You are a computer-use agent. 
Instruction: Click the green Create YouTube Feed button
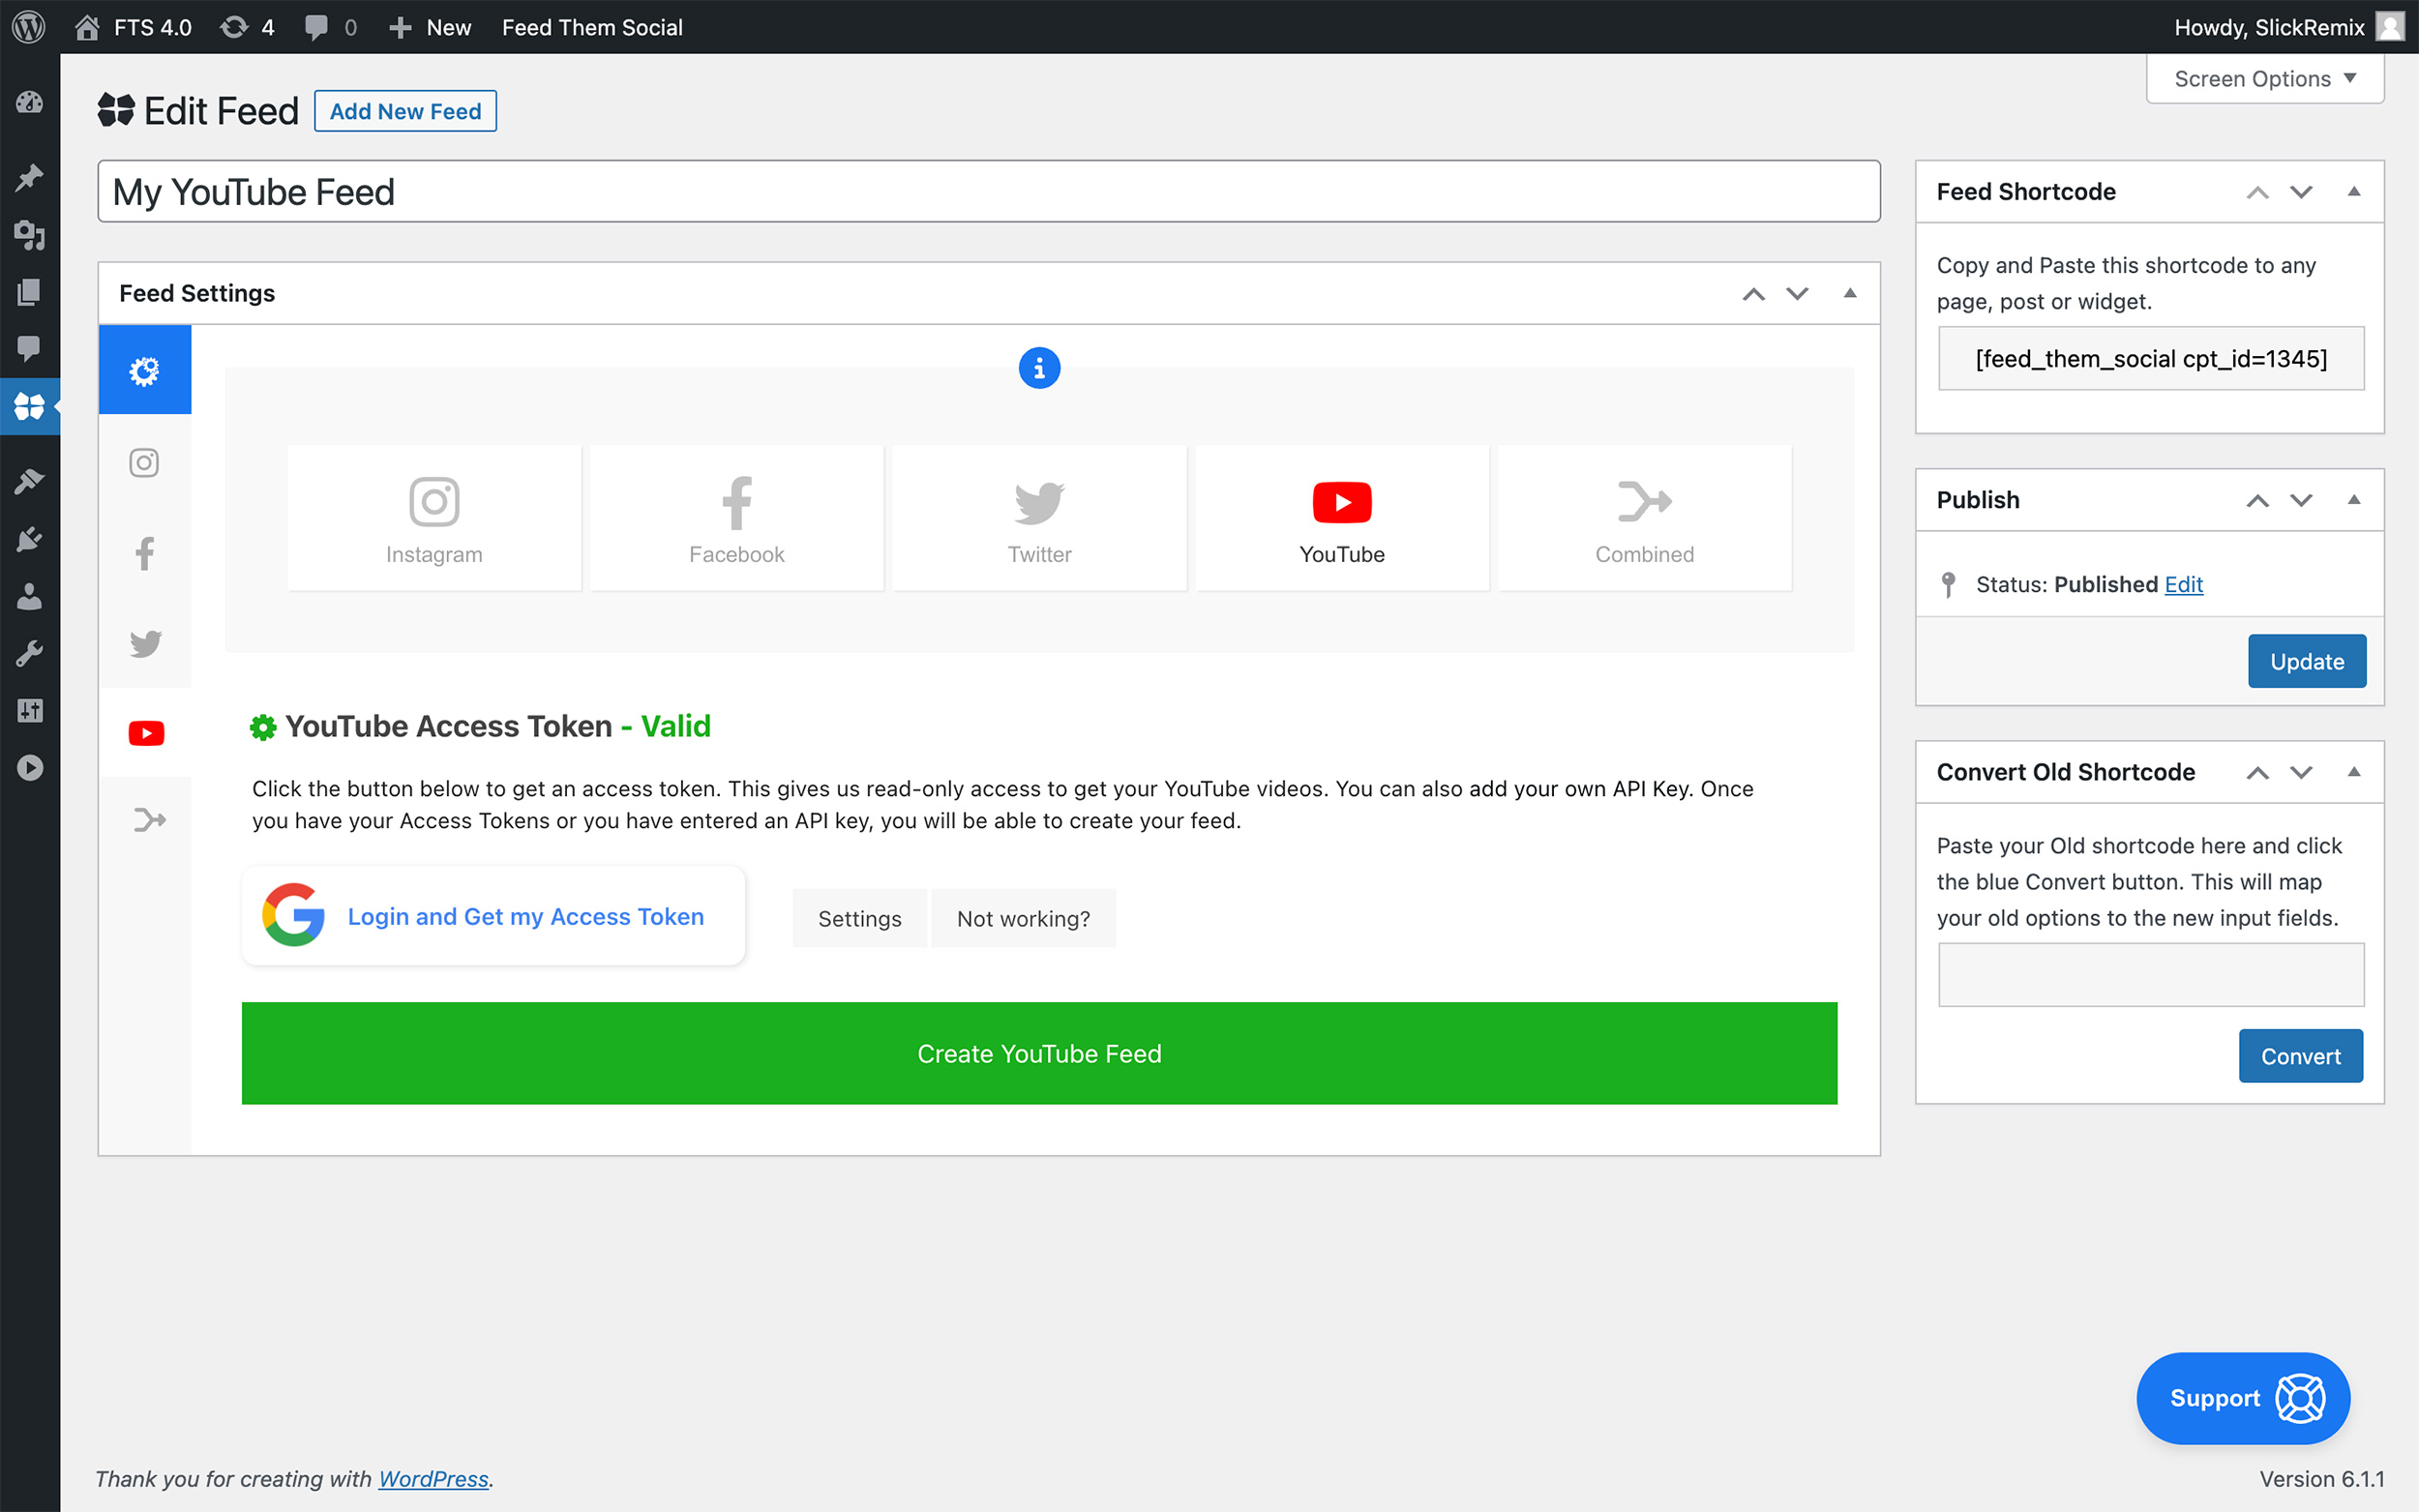(1039, 1053)
